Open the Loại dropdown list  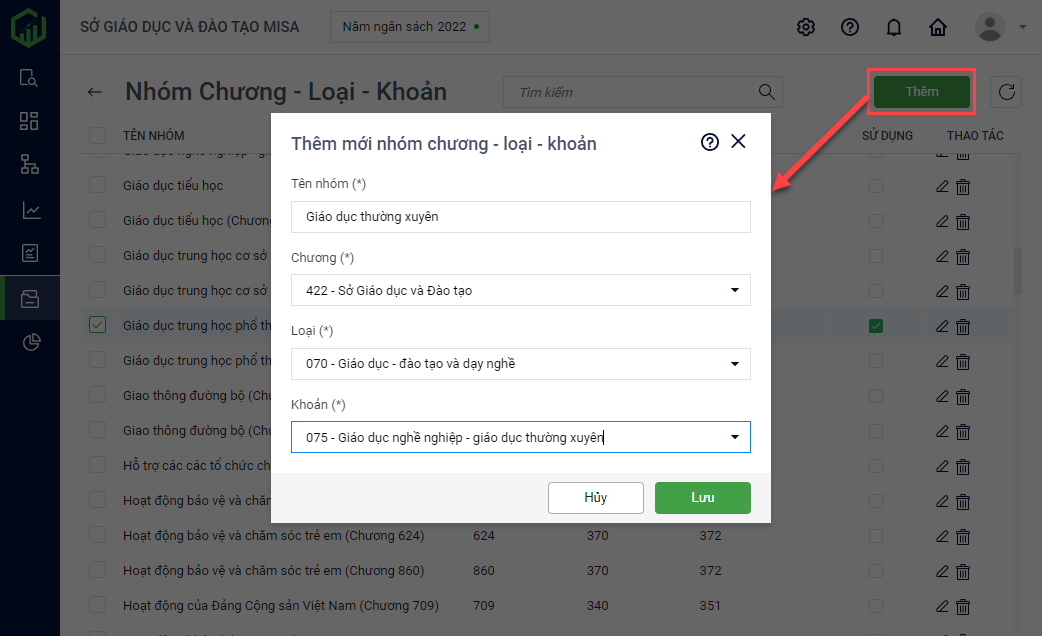coord(734,364)
